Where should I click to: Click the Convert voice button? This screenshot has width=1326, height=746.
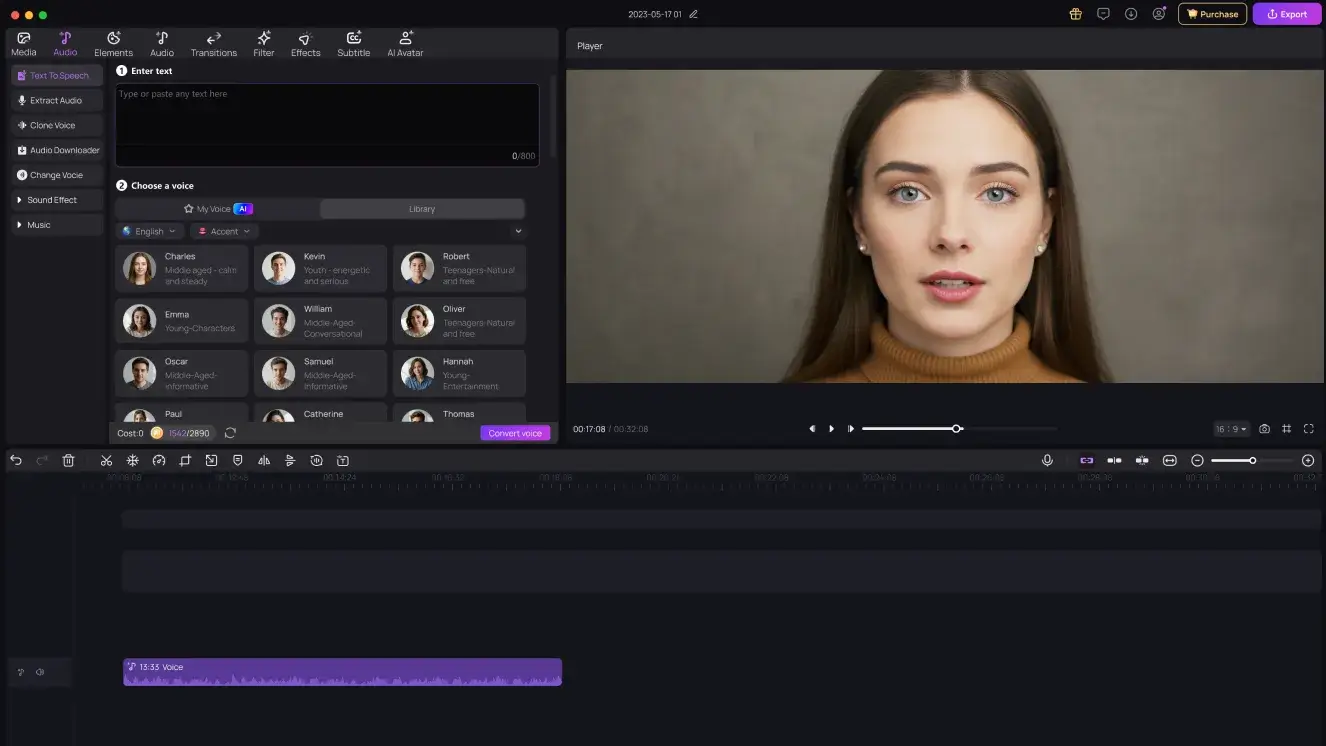pyautogui.click(x=515, y=433)
